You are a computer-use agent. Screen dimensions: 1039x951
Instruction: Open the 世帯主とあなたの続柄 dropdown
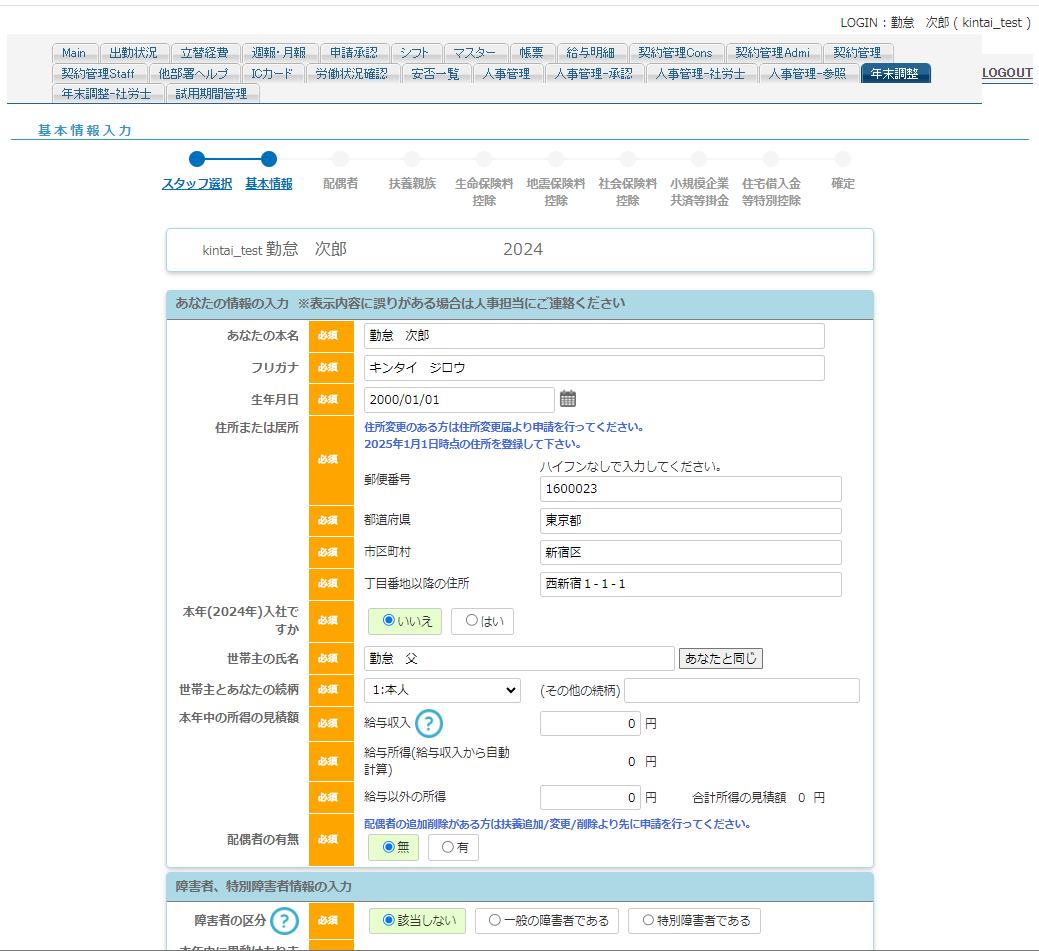pyautogui.click(x=442, y=690)
